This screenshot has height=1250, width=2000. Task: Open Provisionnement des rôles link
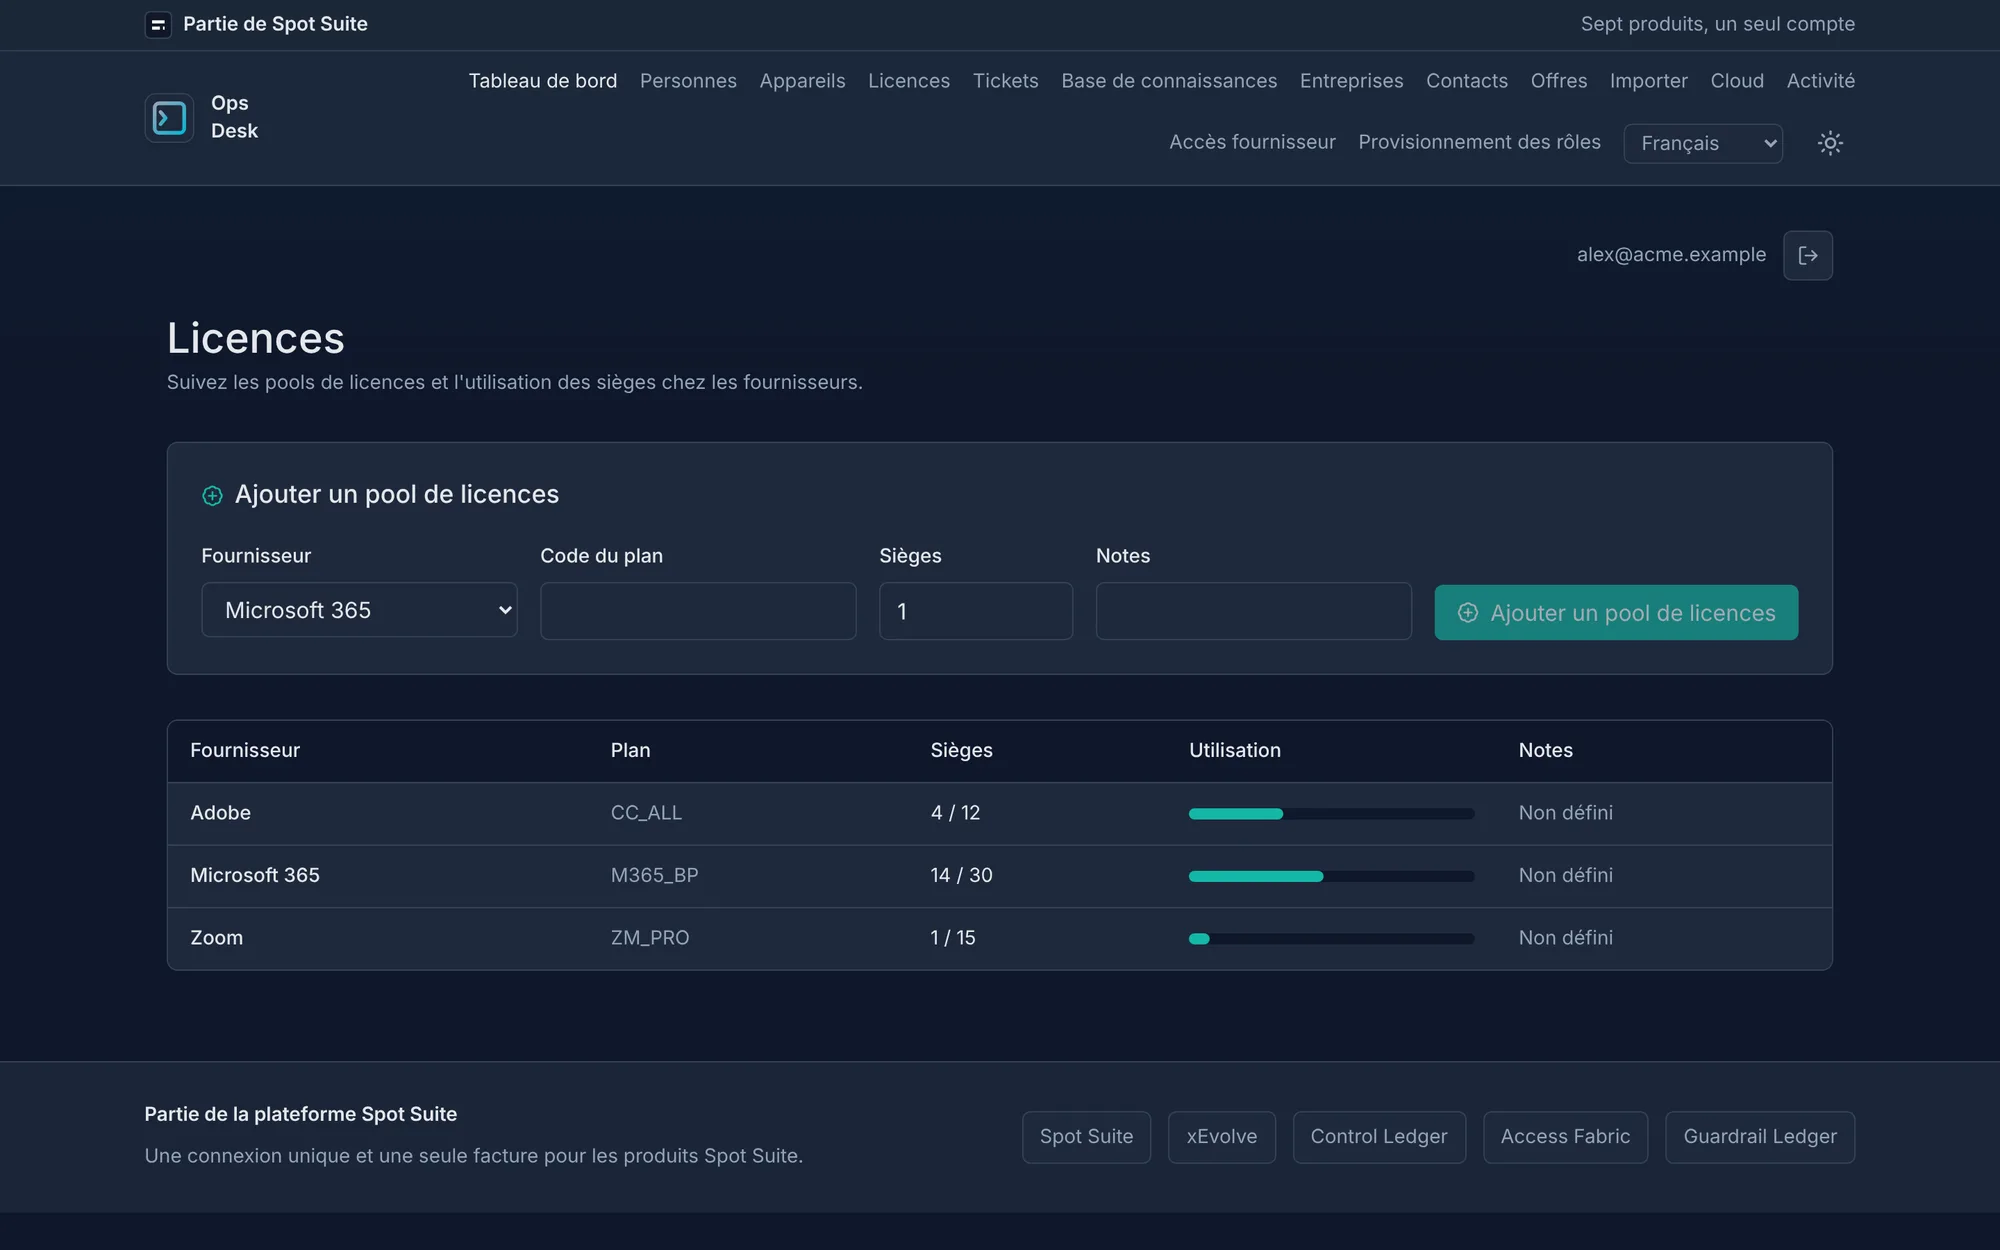click(x=1479, y=142)
